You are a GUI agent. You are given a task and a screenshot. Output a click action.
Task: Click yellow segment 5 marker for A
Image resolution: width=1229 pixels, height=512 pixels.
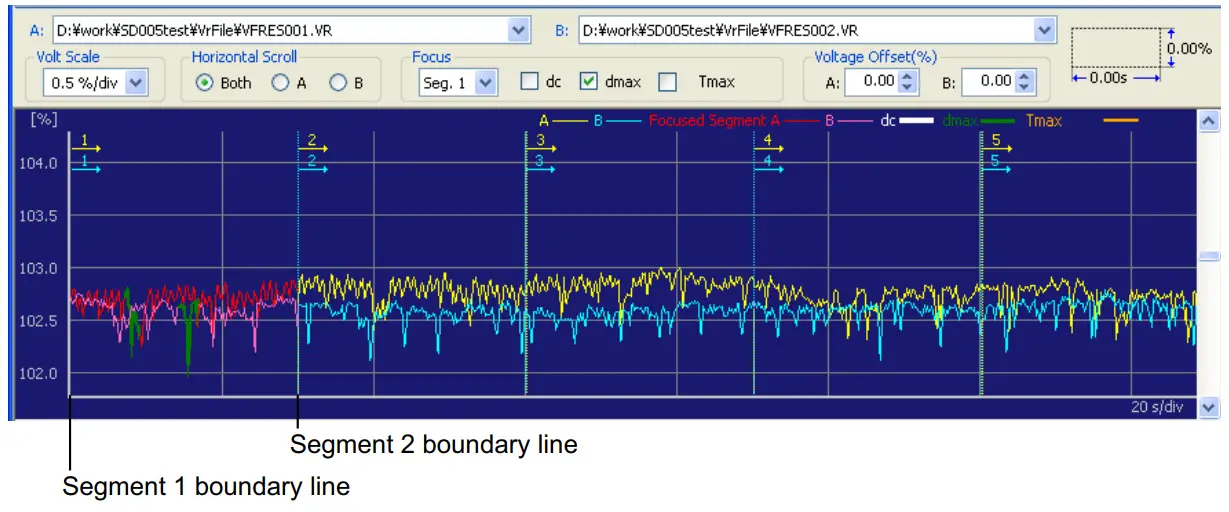[x=997, y=143]
